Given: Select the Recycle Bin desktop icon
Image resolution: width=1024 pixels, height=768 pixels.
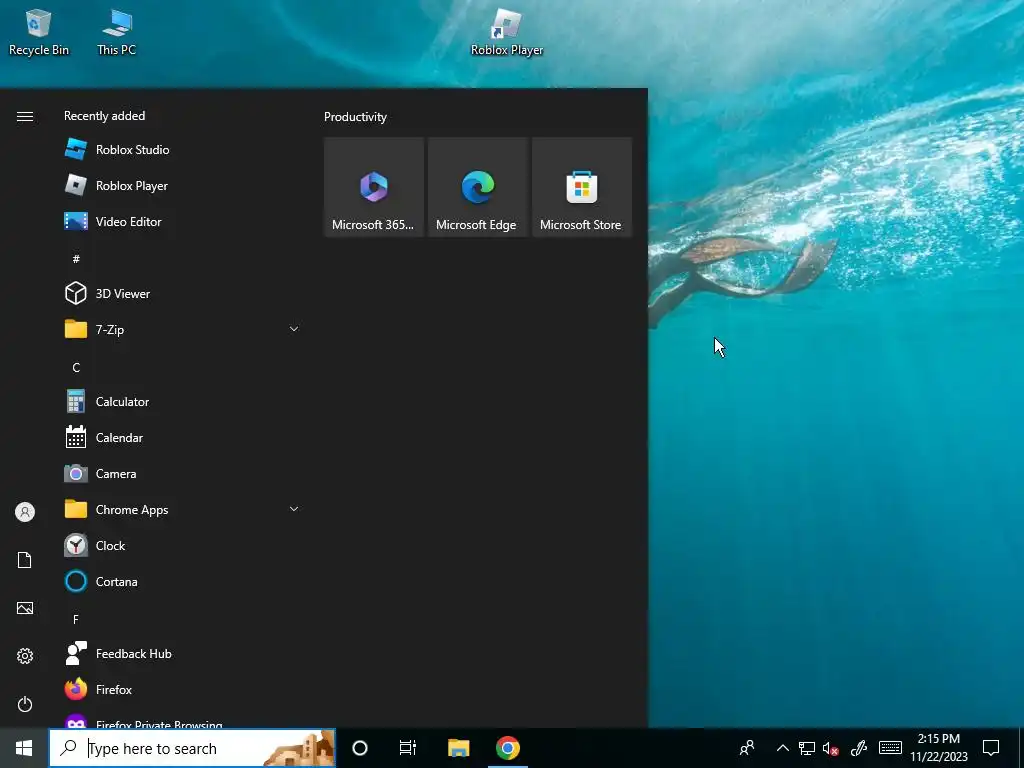Looking at the screenshot, I should pyautogui.click(x=39, y=33).
